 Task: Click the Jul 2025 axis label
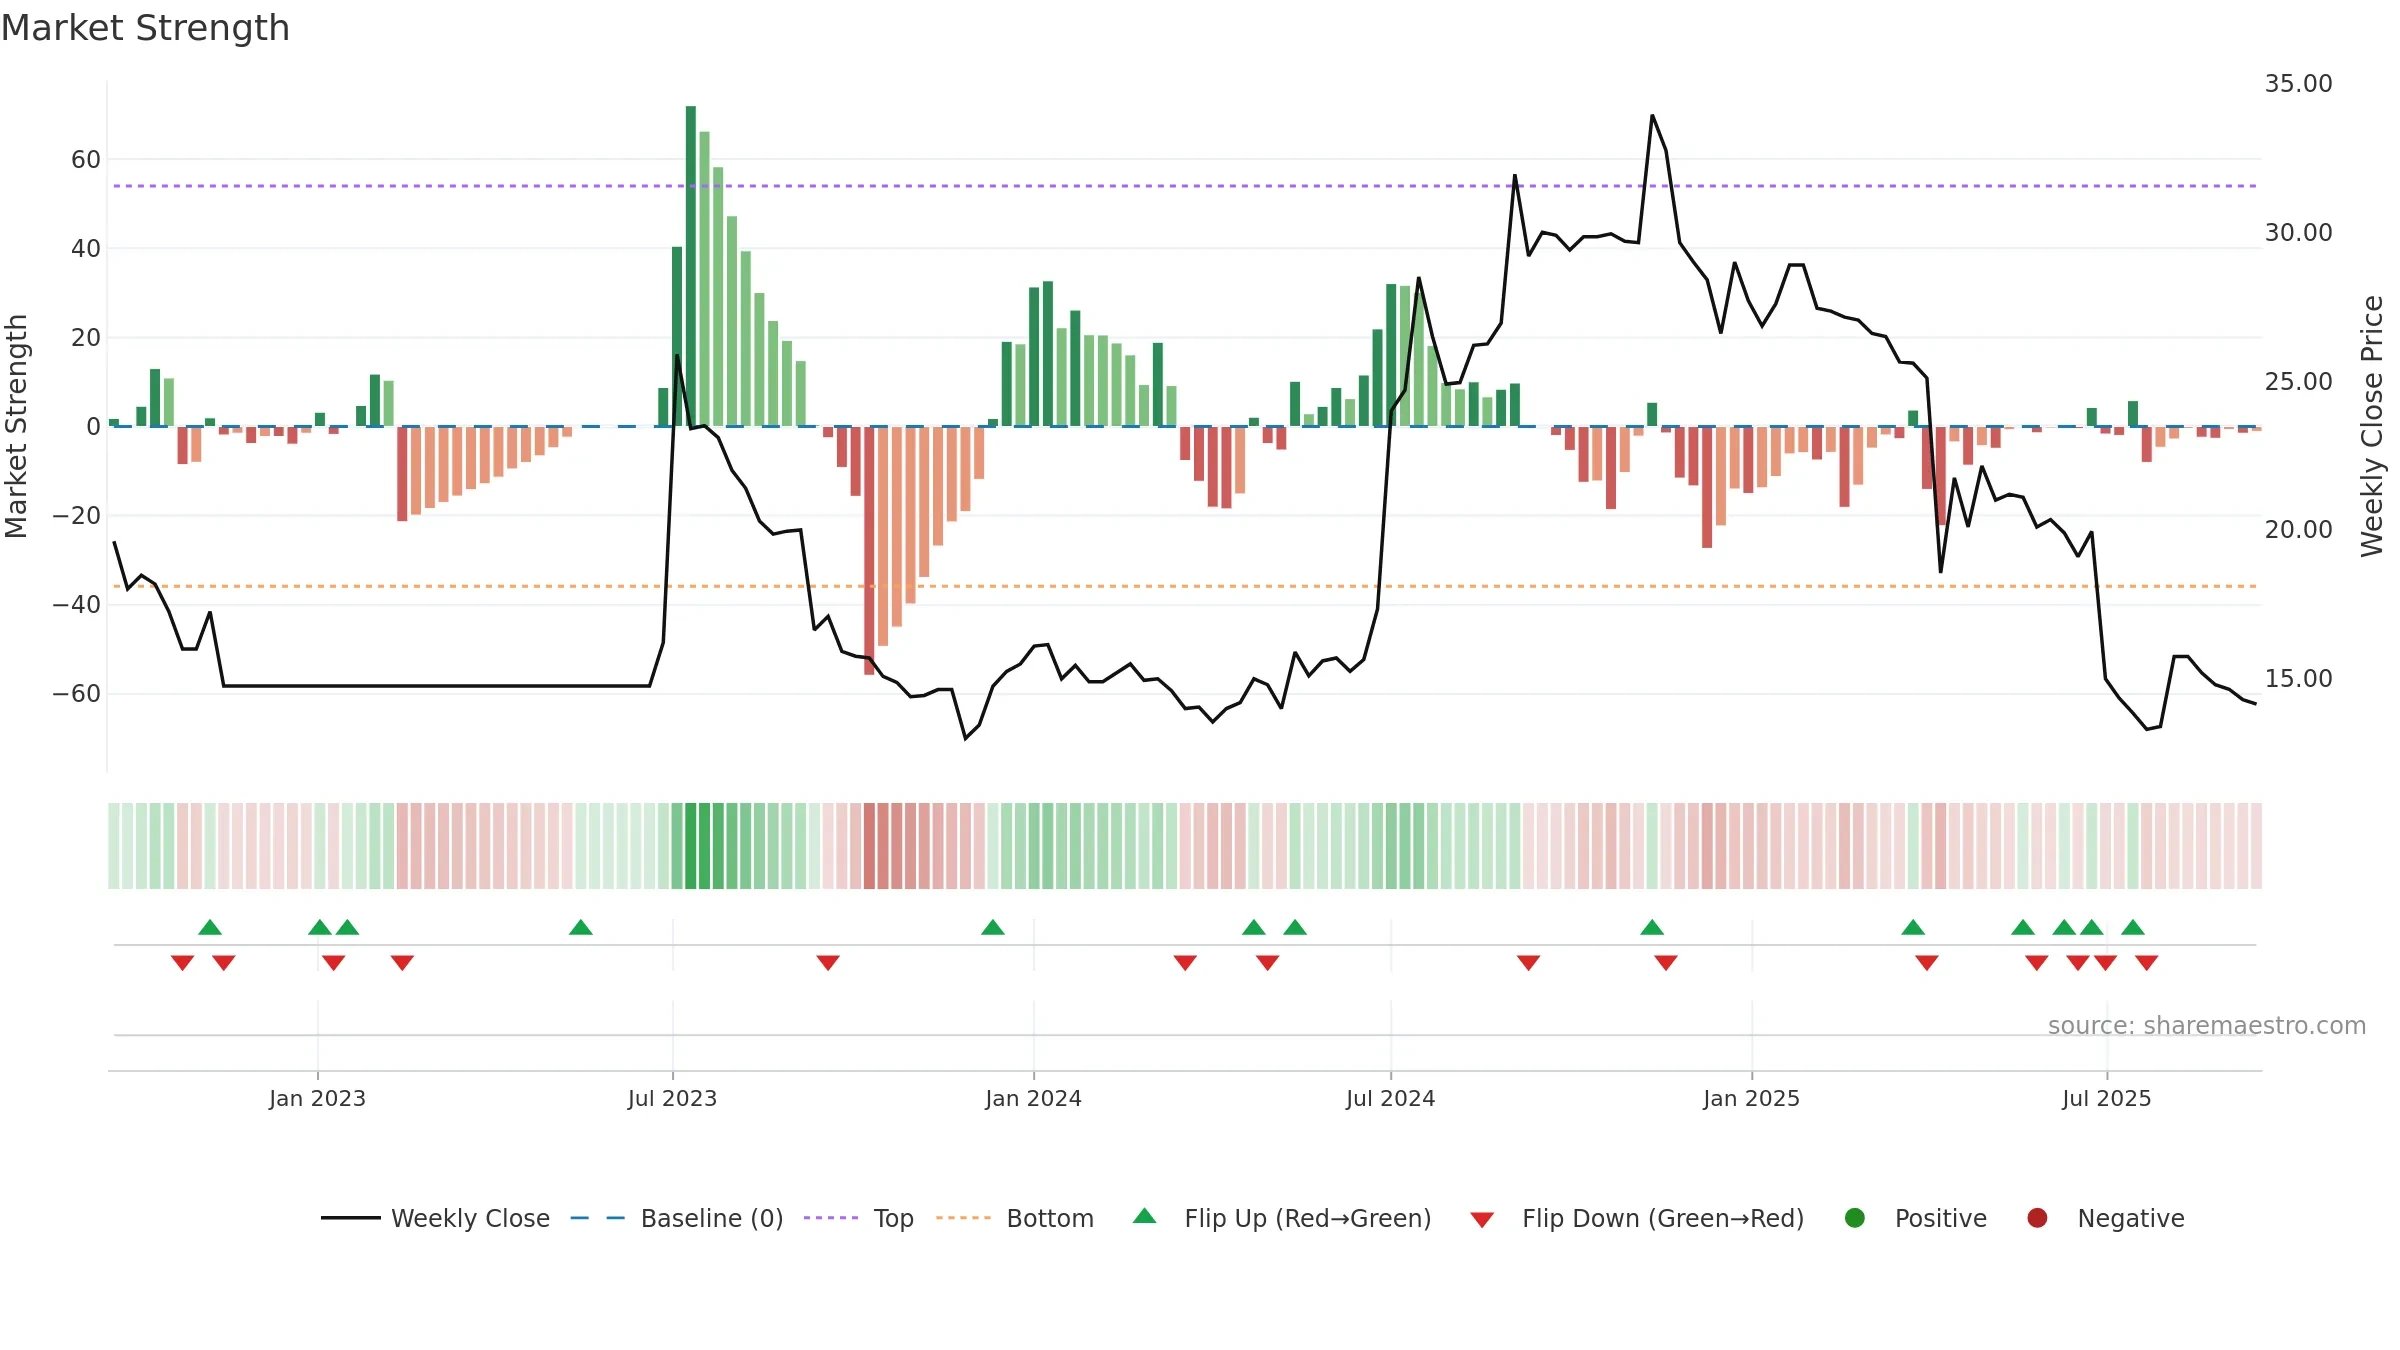point(2106,1098)
